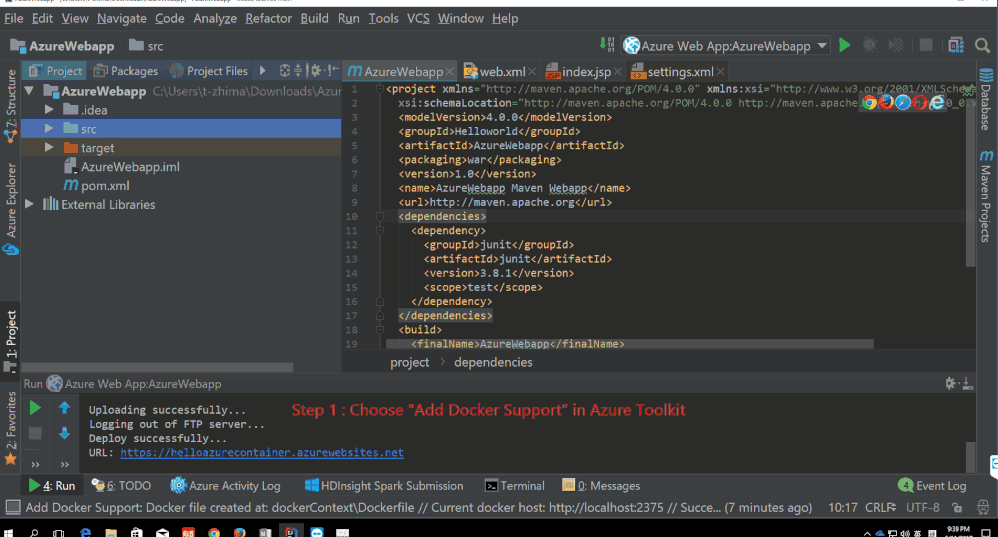Click the Stop square in Run panel
The height and width of the screenshot is (537, 998).
[35, 433]
